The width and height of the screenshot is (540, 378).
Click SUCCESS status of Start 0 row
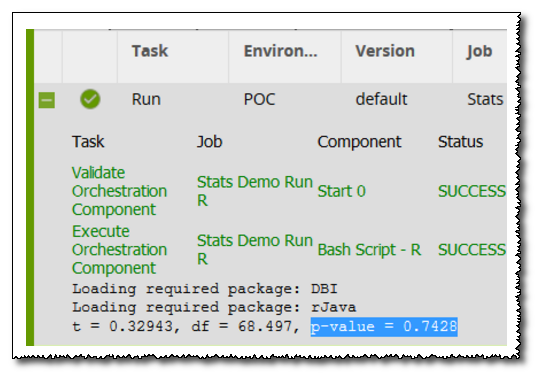click(x=471, y=191)
